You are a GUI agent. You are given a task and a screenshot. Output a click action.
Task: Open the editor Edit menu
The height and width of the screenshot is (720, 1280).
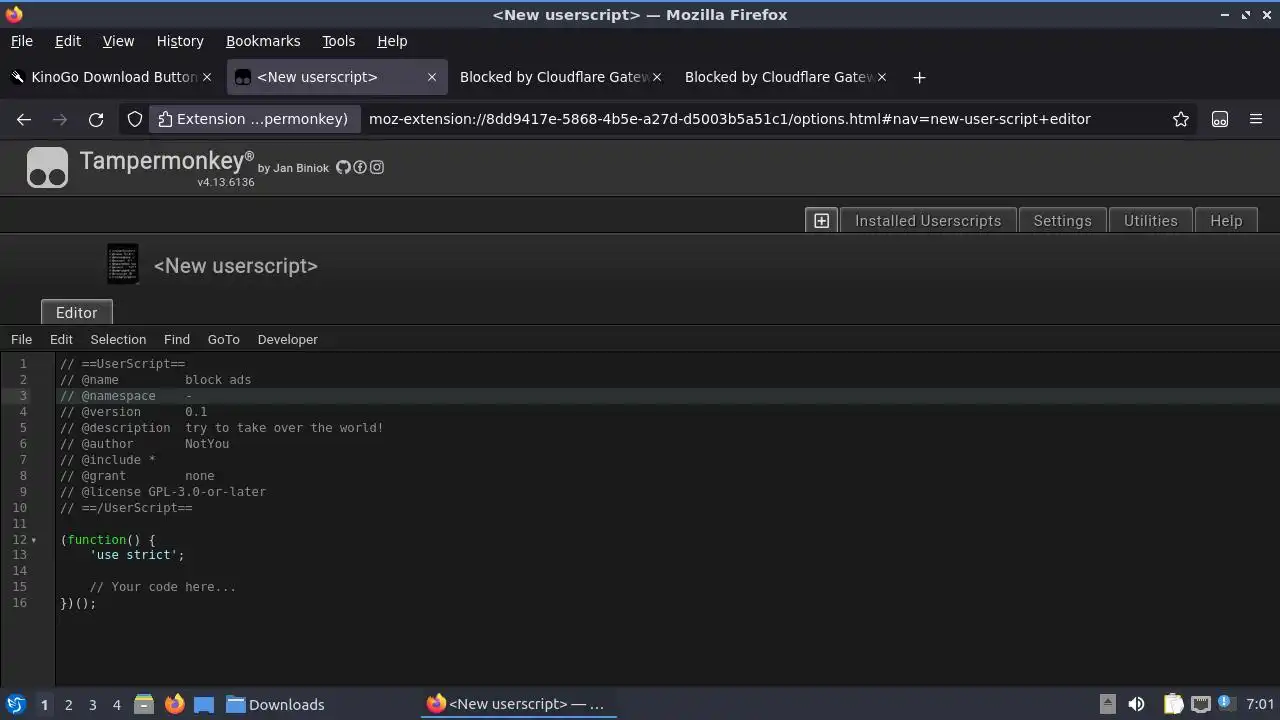pyautogui.click(x=61, y=339)
